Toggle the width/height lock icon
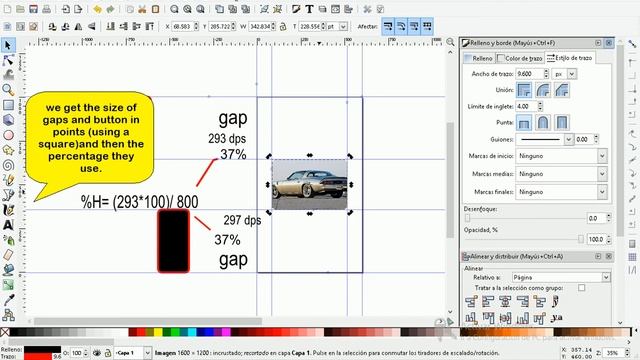Screen dimensions: 640x360 (283, 27)
